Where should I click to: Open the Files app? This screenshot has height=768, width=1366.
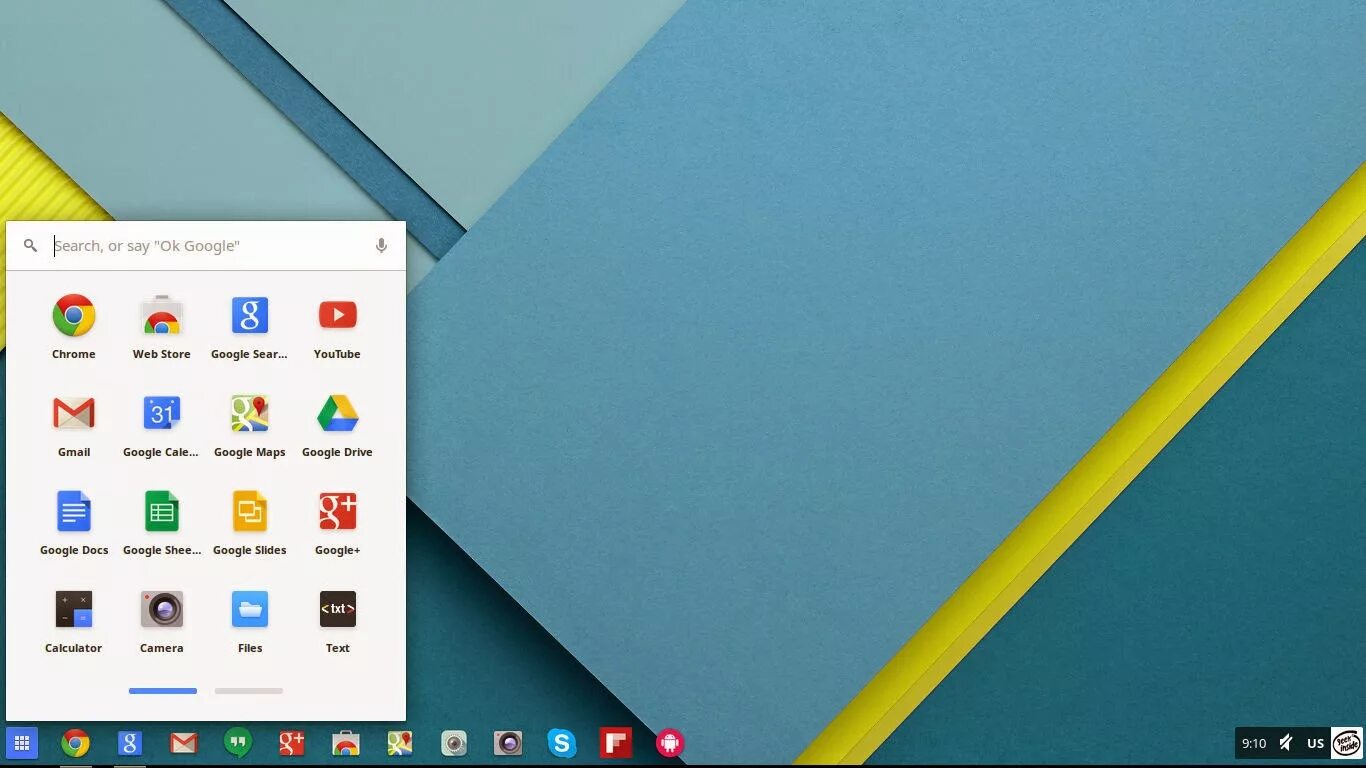click(250, 609)
